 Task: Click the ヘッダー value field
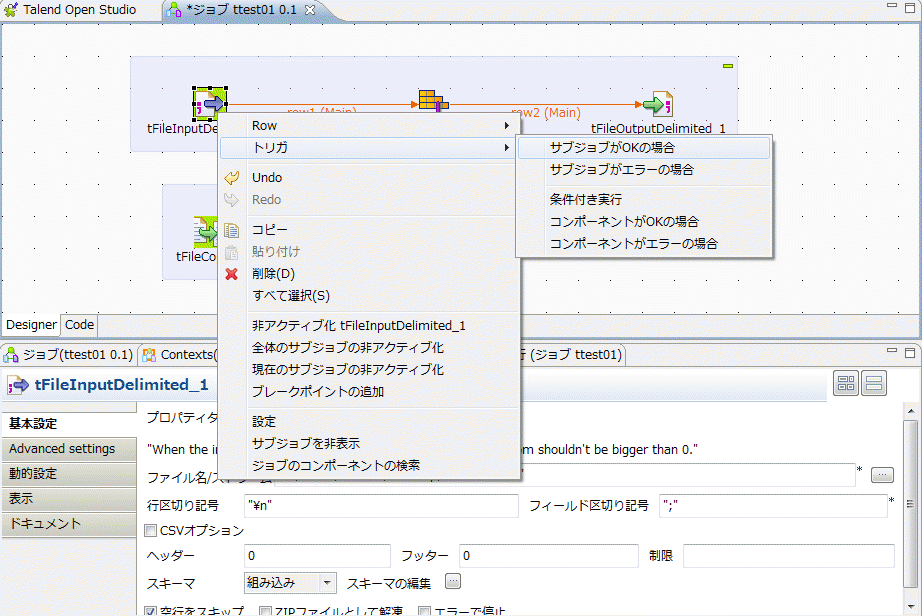click(317, 556)
